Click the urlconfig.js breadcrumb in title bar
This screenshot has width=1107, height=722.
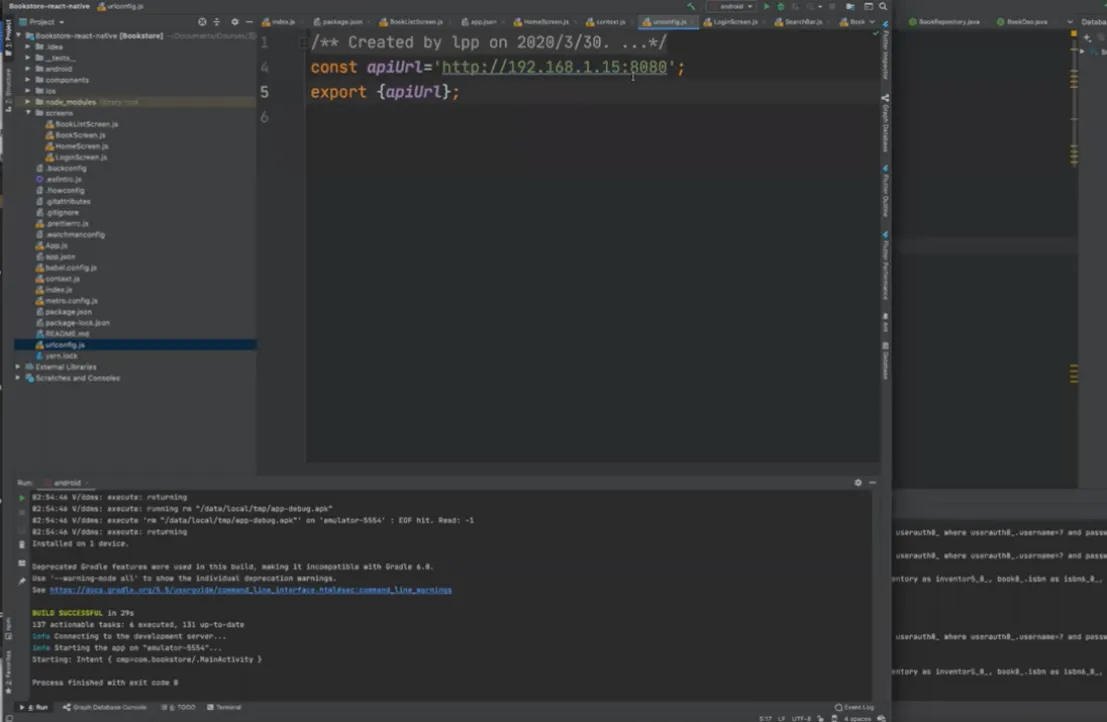[x=121, y=6]
